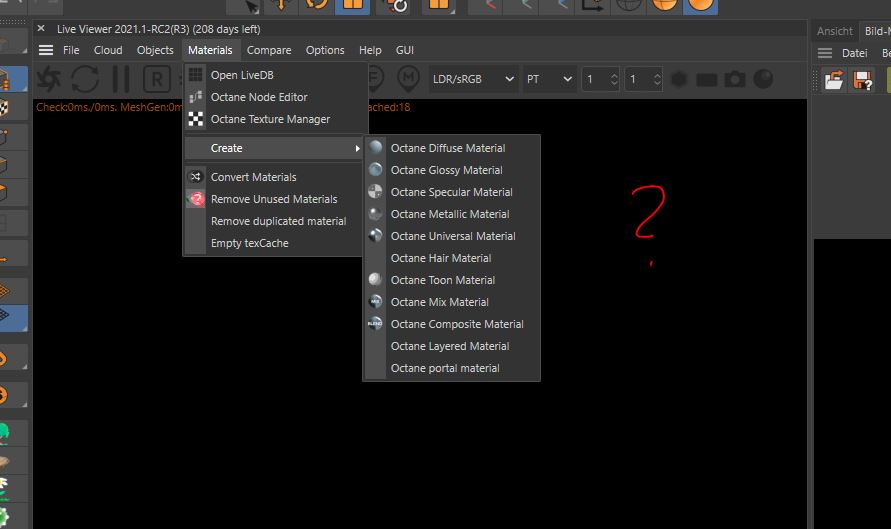Create an Octane Layered Material
Screen dimensions: 891x529
point(452,347)
